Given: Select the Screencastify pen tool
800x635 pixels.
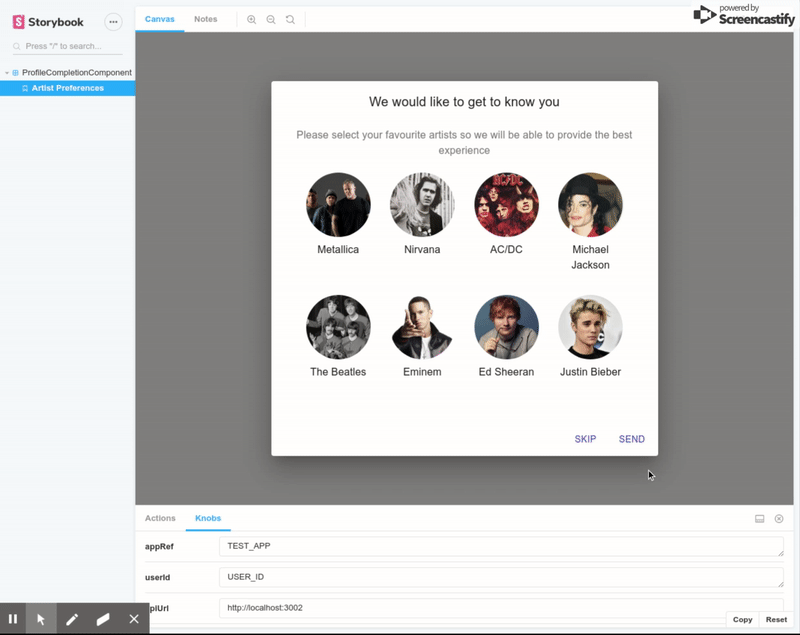Looking at the screenshot, I should (x=72, y=619).
